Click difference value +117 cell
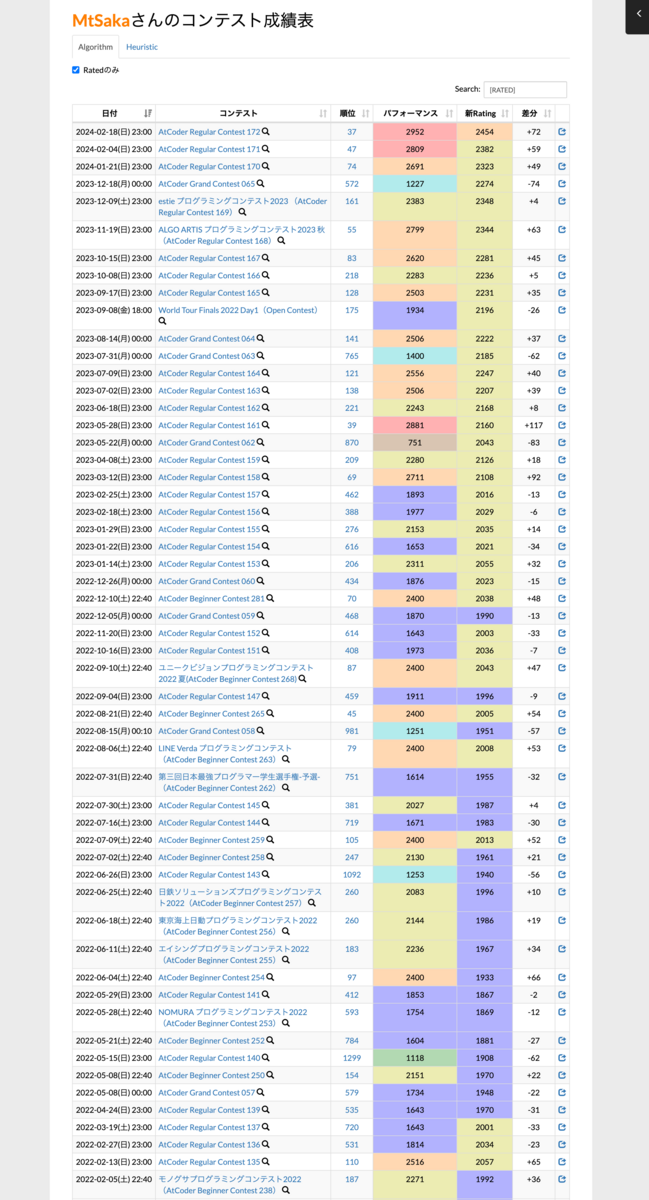 click(x=533, y=425)
